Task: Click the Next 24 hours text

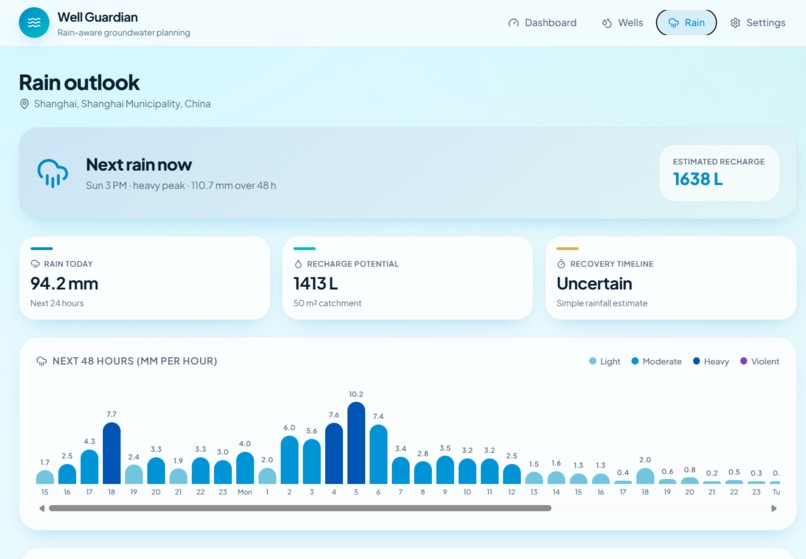Action: 57,303
